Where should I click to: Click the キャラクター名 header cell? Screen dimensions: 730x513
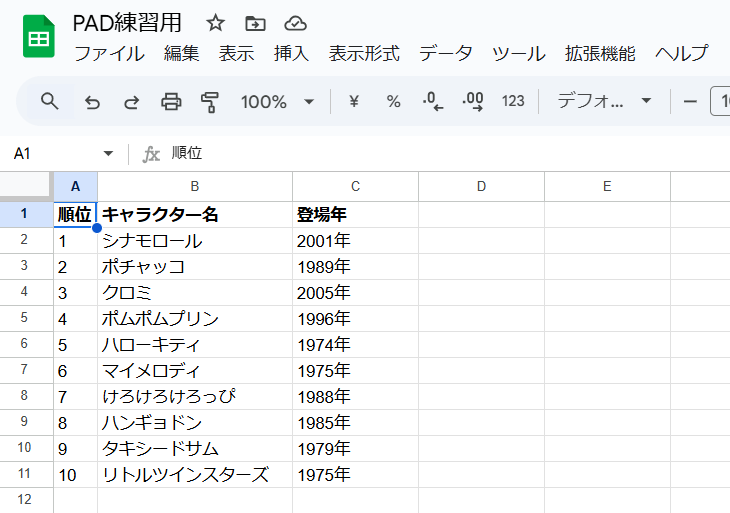(195, 215)
